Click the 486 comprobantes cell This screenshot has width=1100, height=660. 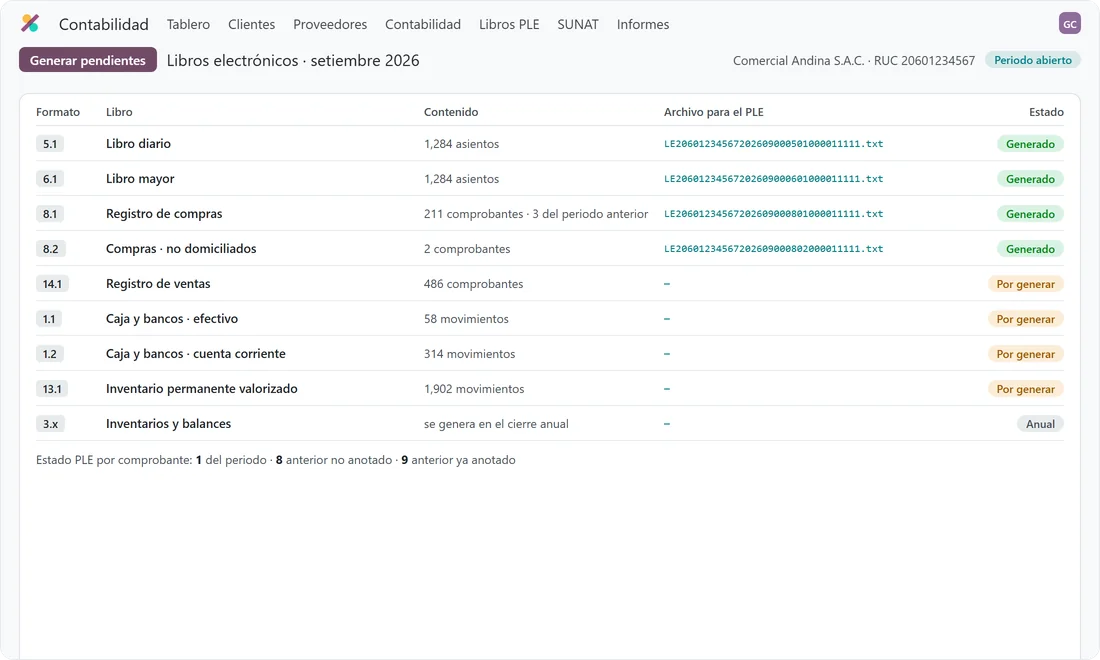click(474, 284)
